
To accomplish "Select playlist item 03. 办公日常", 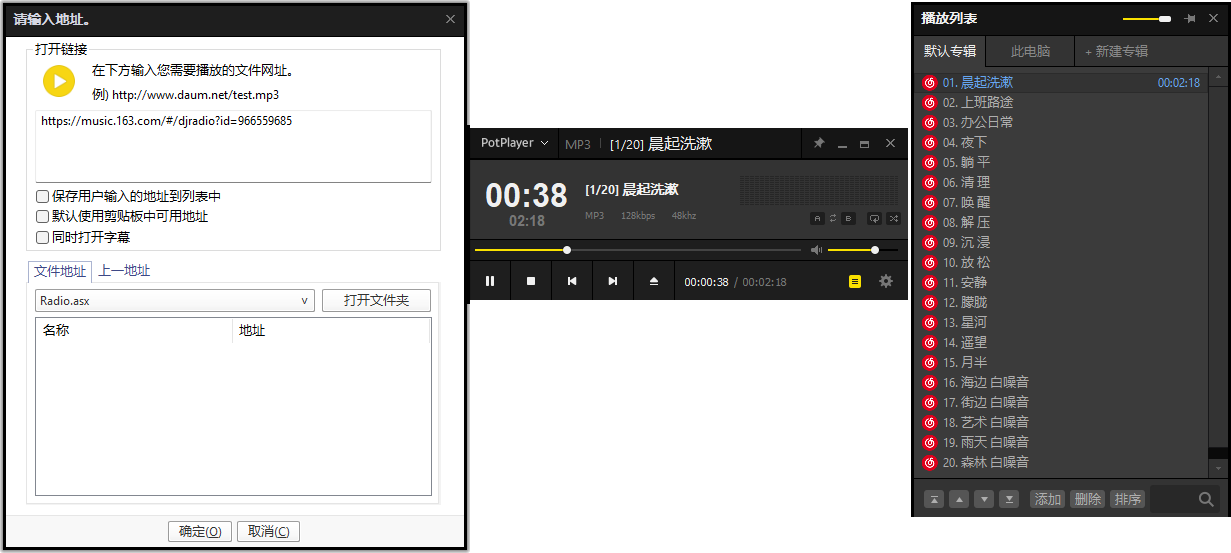I will 1061,122.
